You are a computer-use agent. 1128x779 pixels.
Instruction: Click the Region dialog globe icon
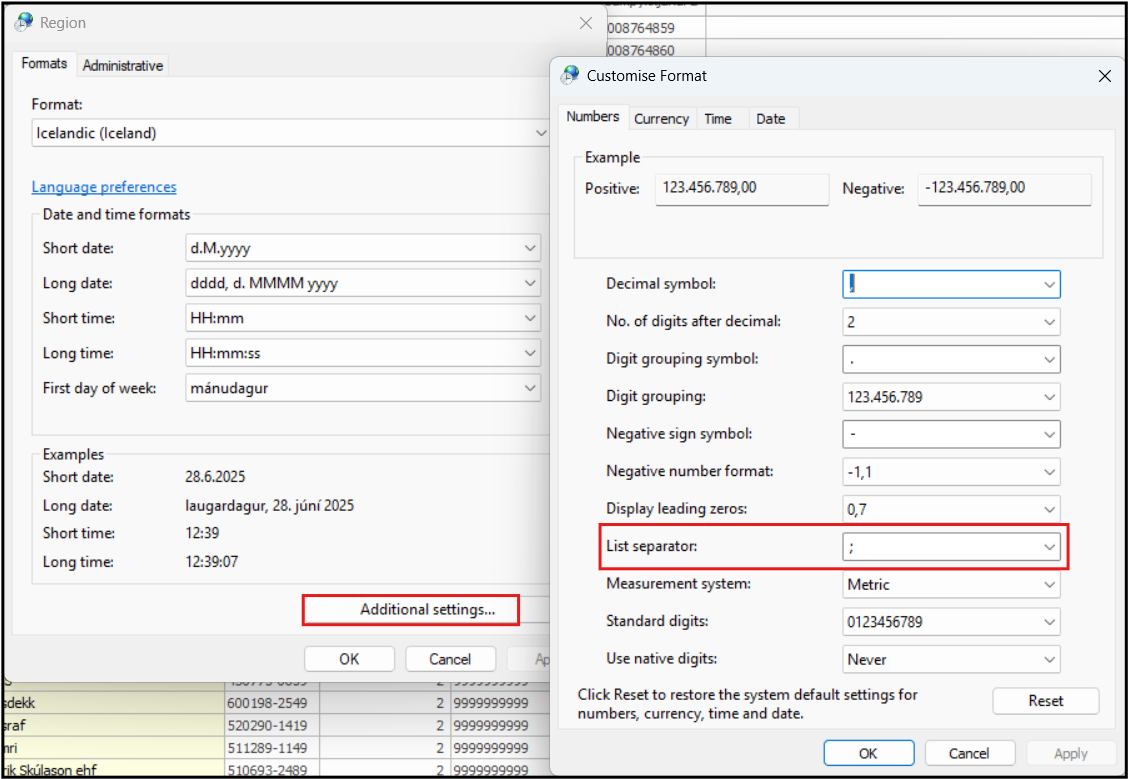point(24,22)
